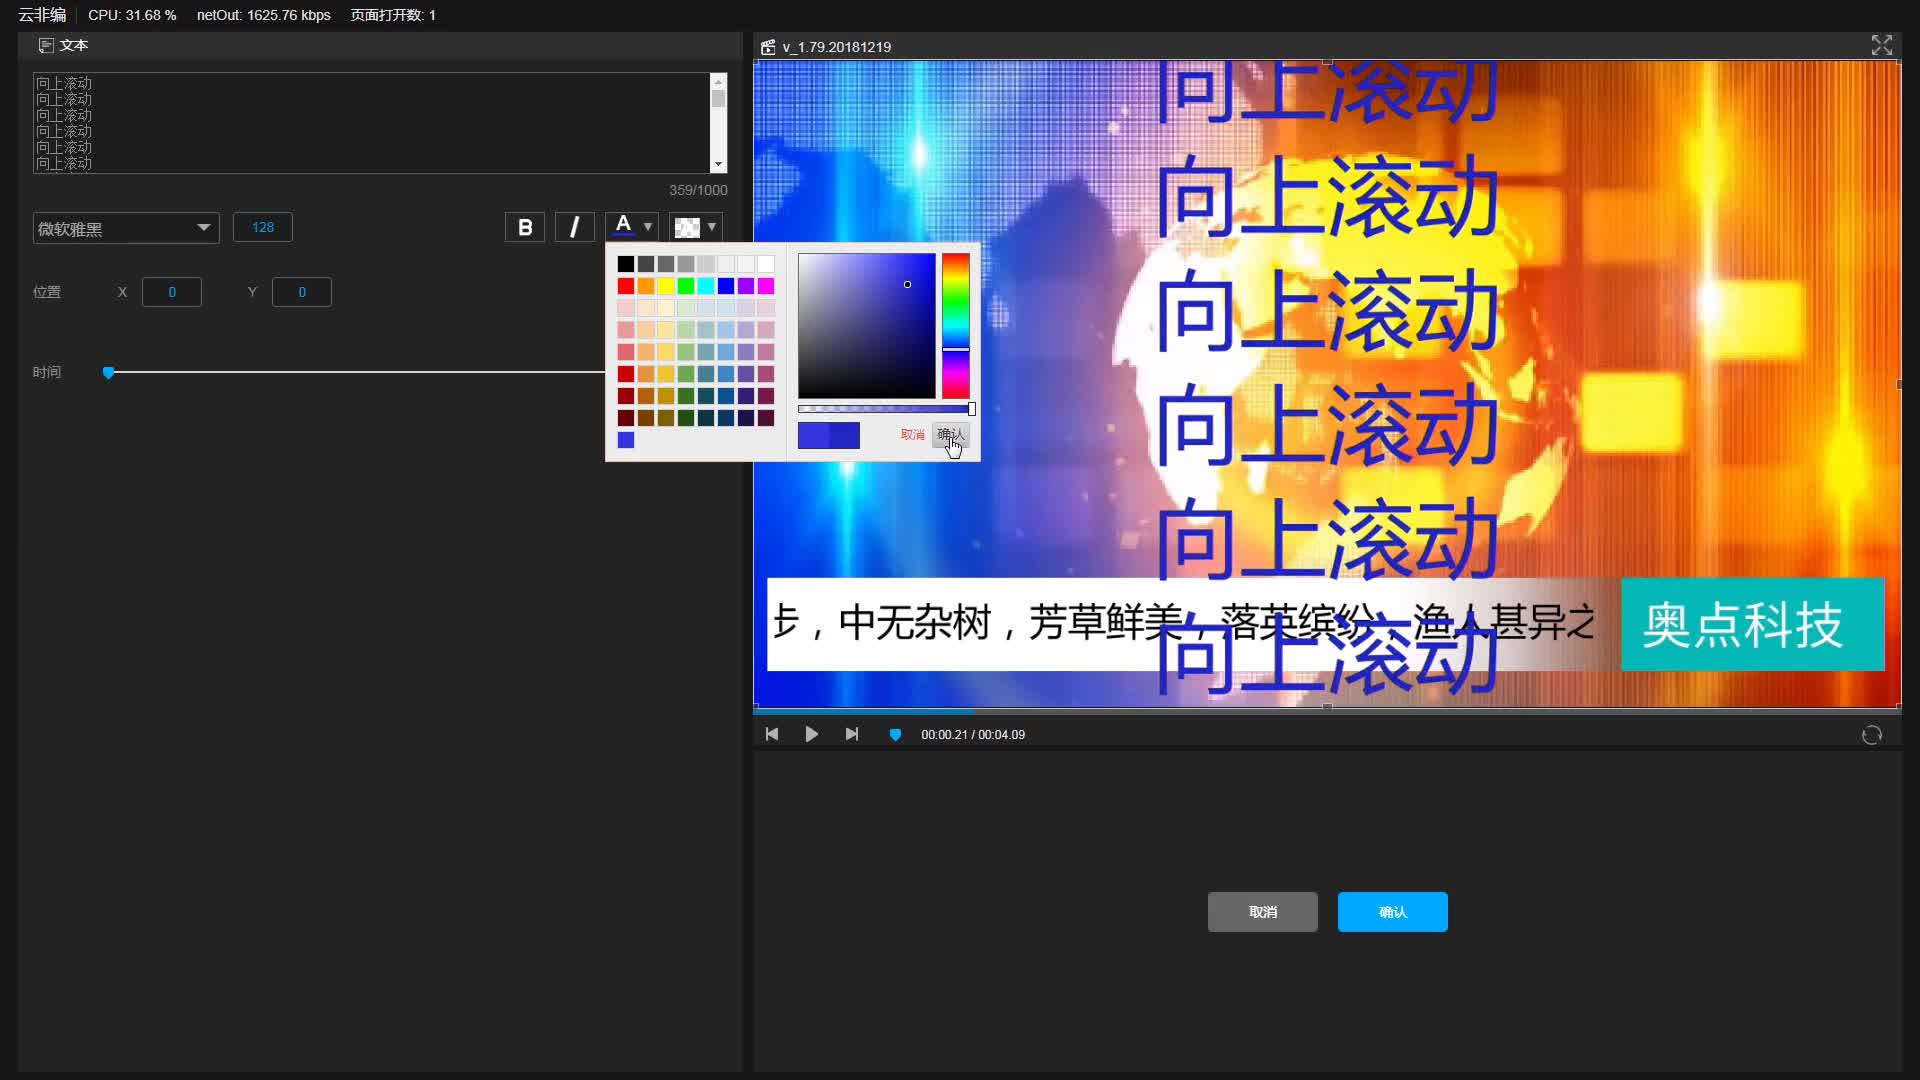Confirm the color with 确认 in picker
Screen dimensions: 1920x1080
tap(951, 435)
